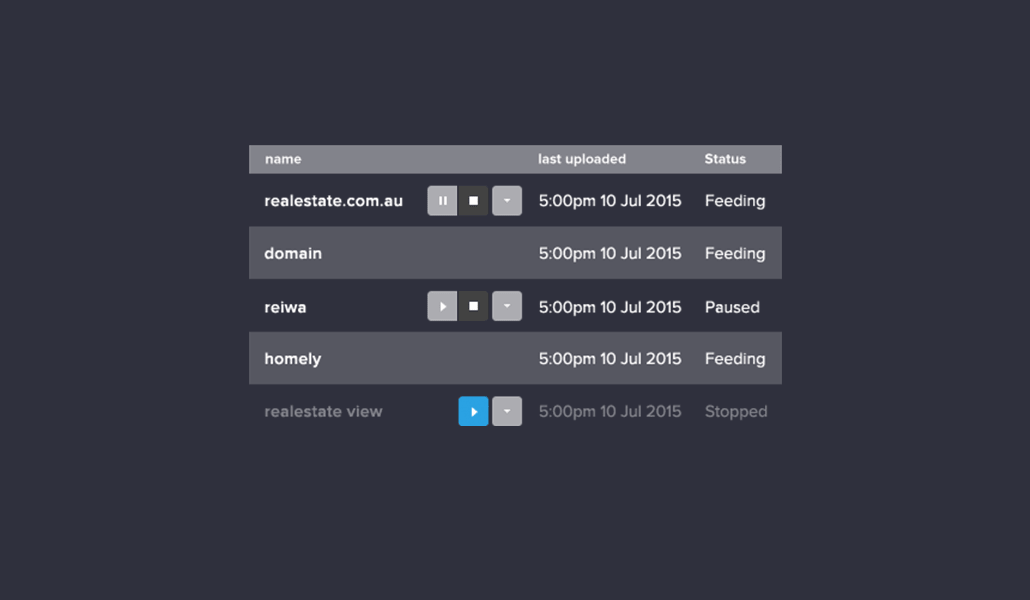Stop the realestate.com.au feed
The width and height of the screenshot is (1030, 600).
pyautogui.click(x=473, y=201)
